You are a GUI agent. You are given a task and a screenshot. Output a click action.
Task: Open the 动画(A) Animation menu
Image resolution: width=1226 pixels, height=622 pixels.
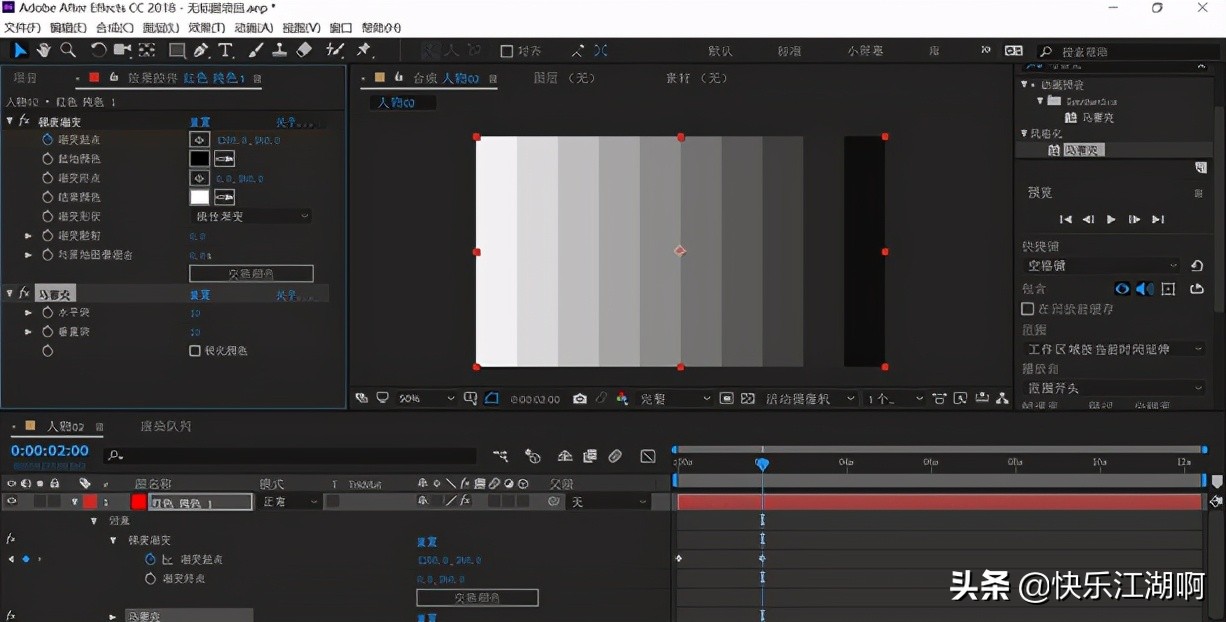click(254, 28)
